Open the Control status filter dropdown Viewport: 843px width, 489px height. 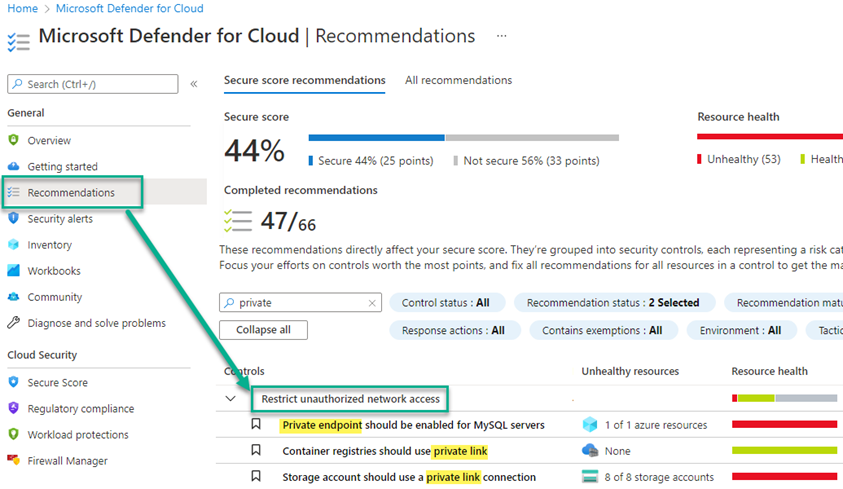[445, 303]
